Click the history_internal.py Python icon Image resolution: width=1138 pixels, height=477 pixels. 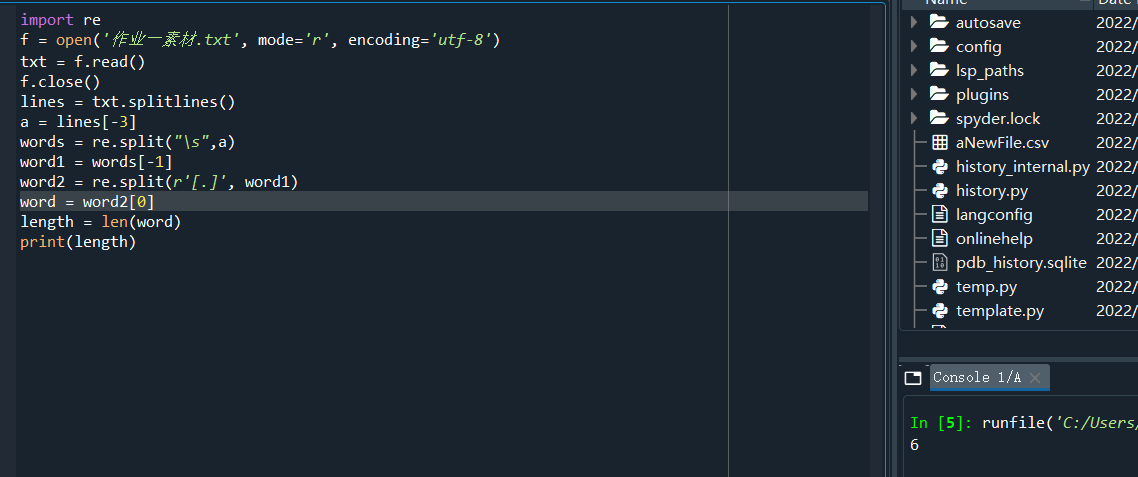tap(939, 167)
